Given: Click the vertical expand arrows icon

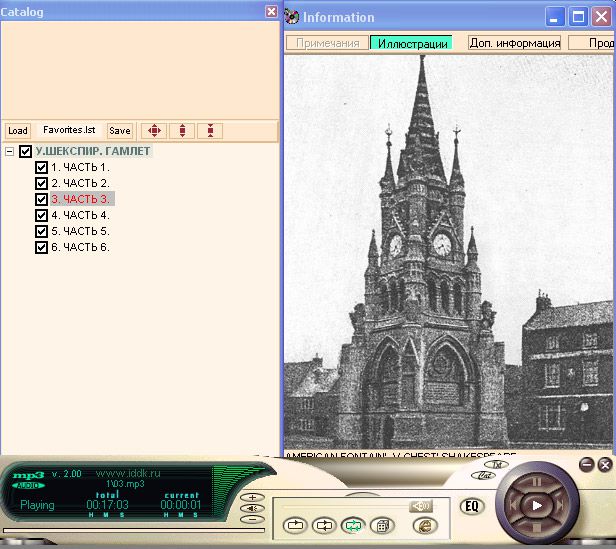Looking at the screenshot, I should coord(181,131).
